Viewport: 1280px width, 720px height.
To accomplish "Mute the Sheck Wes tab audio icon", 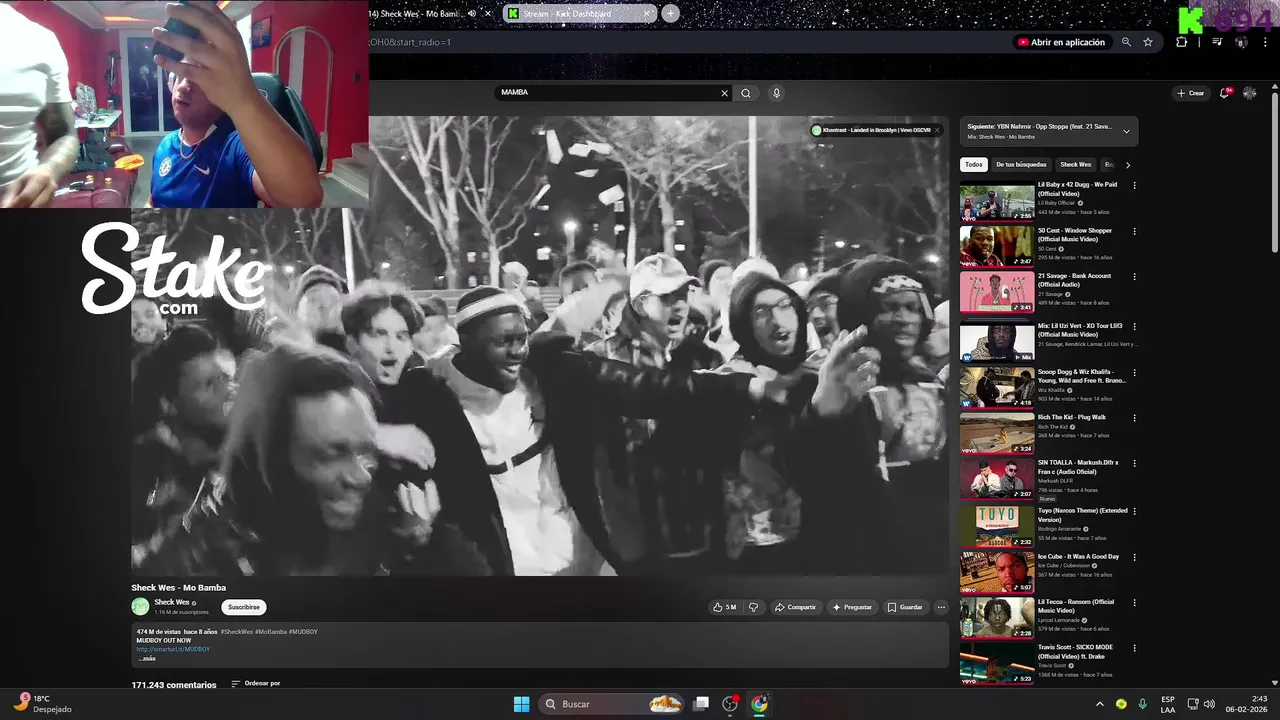I will pos(472,13).
